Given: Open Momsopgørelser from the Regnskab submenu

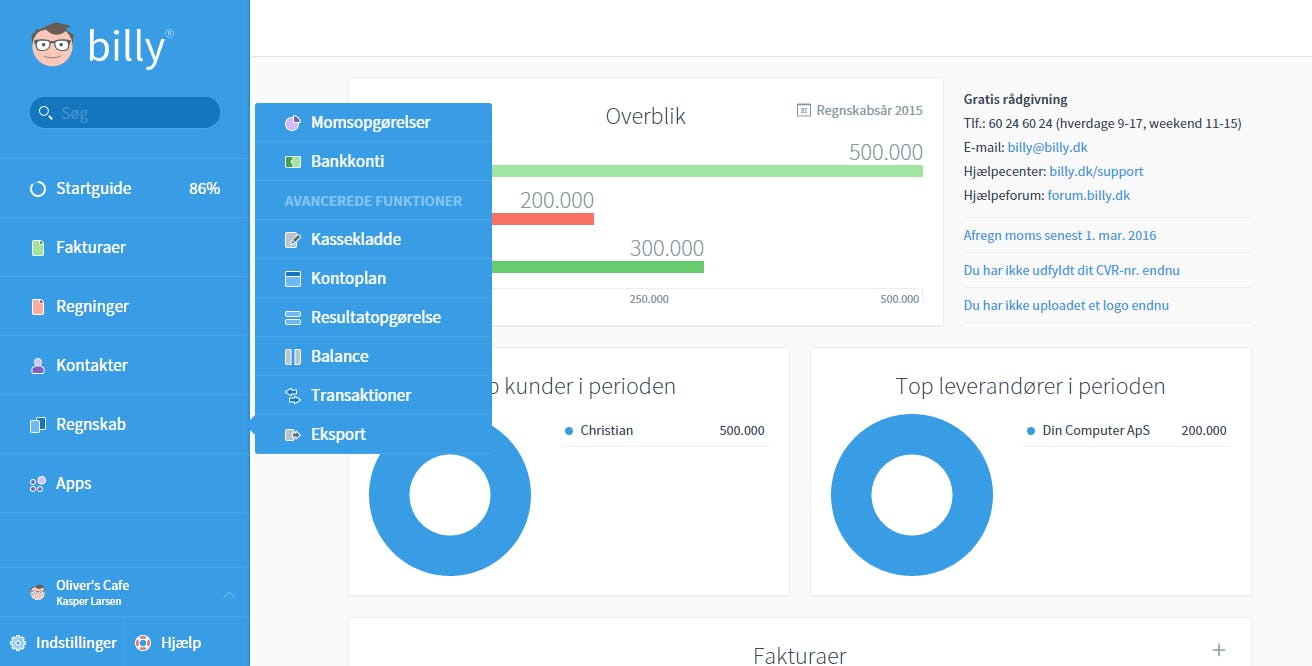Looking at the screenshot, I should [373, 122].
